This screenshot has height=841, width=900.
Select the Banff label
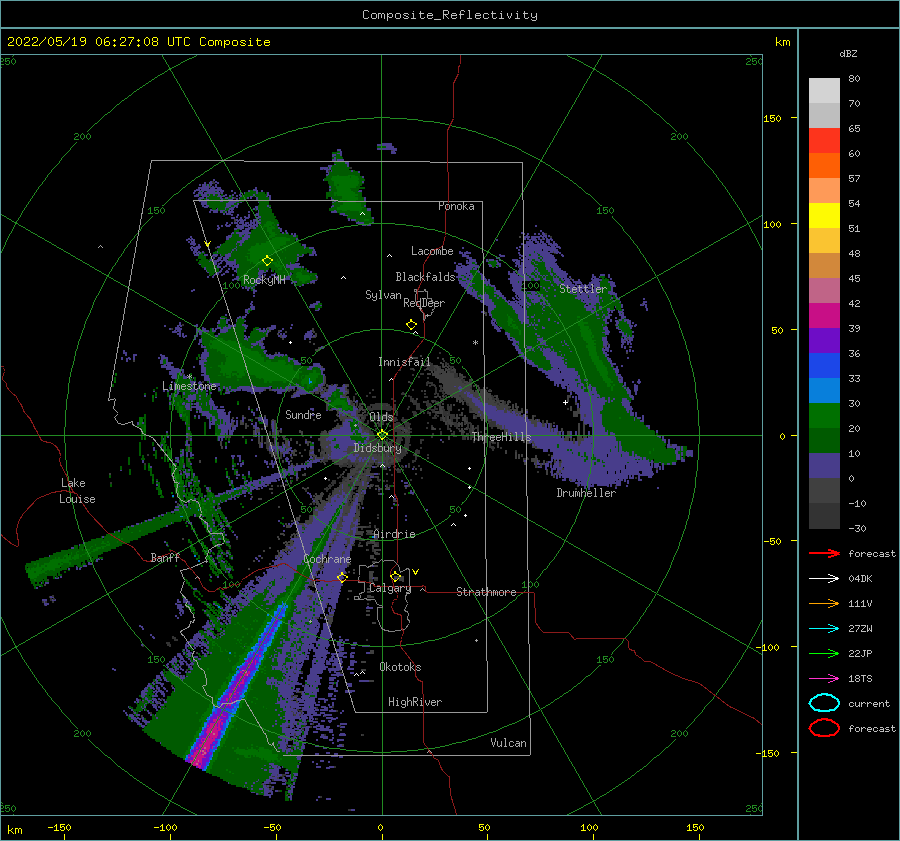(165, 557)
